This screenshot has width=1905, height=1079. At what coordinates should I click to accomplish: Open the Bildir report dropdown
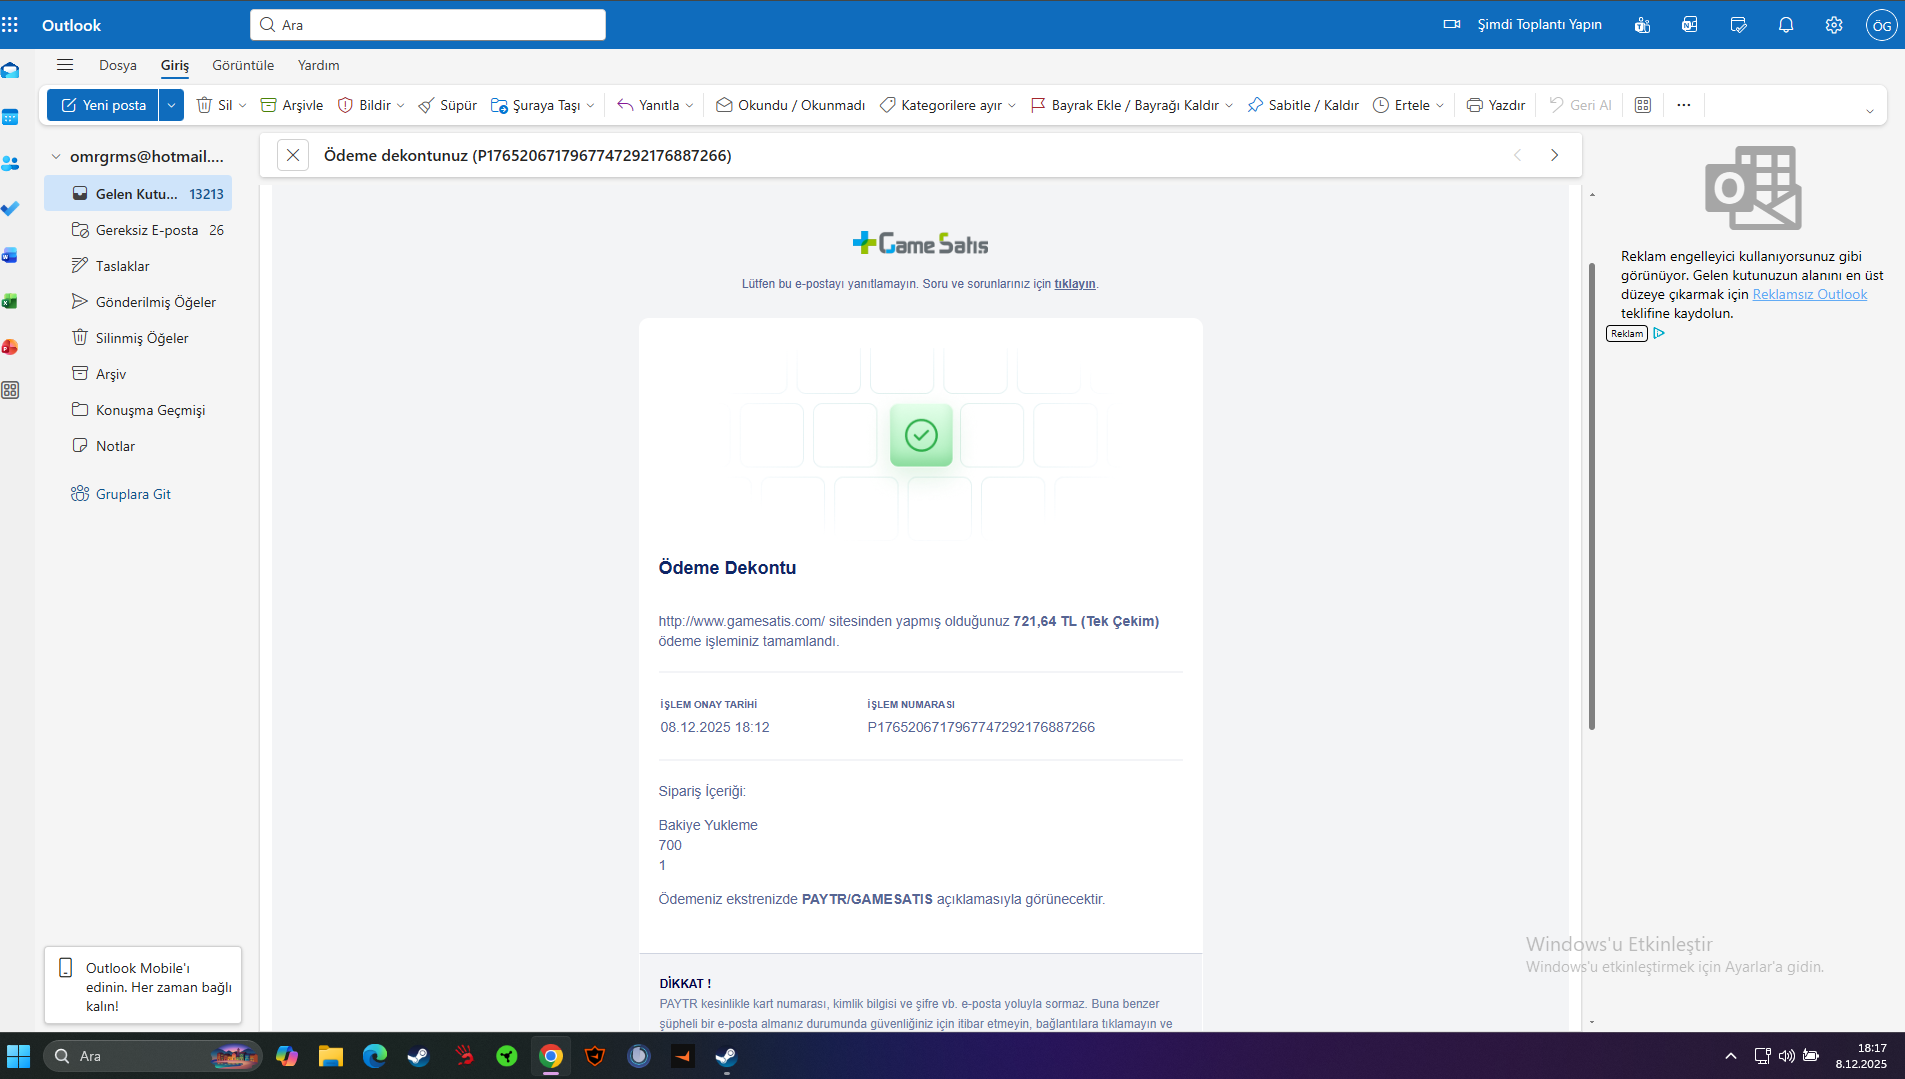coord(371,105)
